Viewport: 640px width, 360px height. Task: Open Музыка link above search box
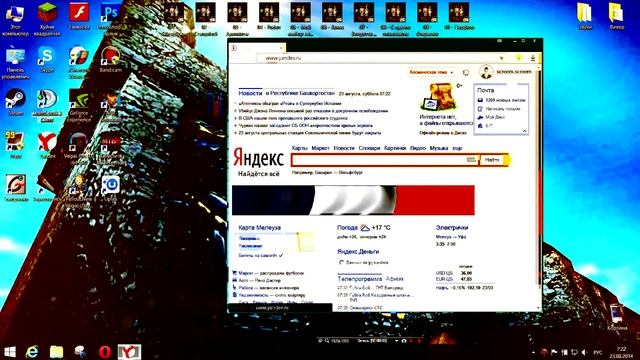pyautogui.click(x=439, y=148)
